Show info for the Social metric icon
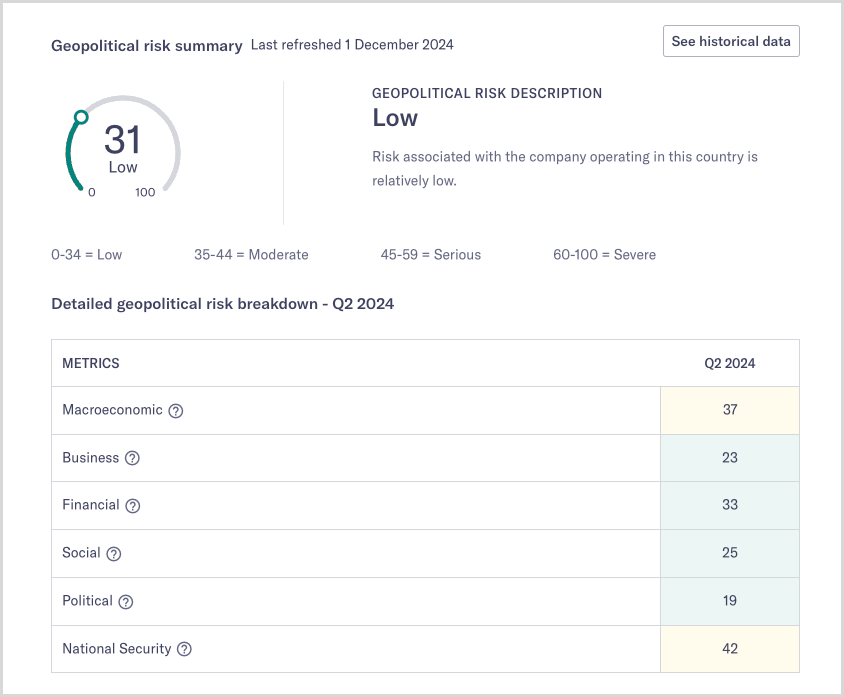This screenshot has width=844, height=697. tap(114, 554)
